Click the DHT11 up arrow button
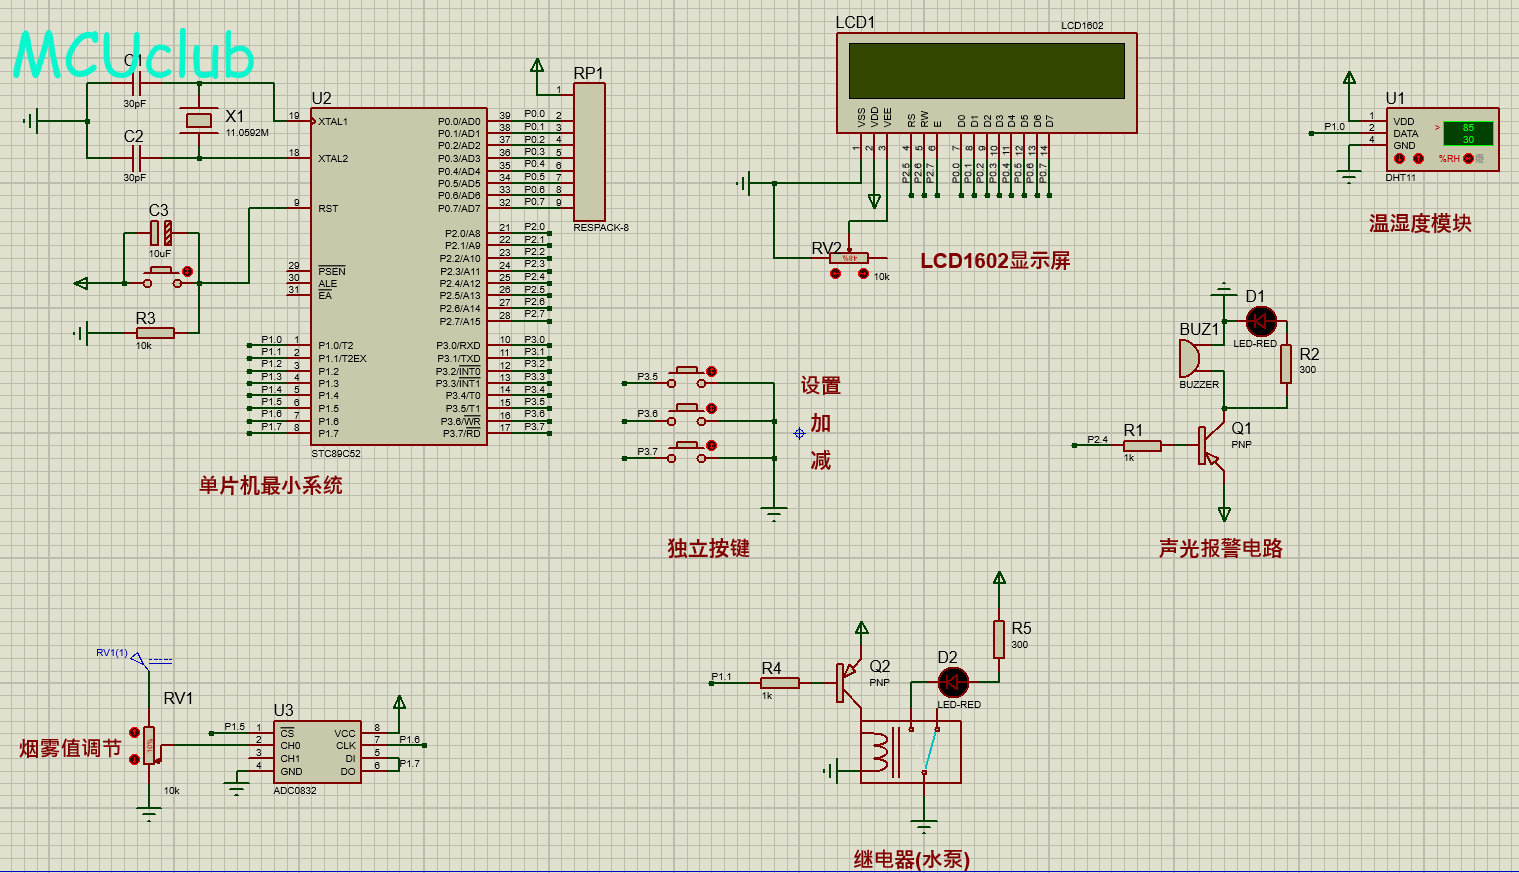The height and width of the screenshot is (873, 1519). click(1417, 159)
